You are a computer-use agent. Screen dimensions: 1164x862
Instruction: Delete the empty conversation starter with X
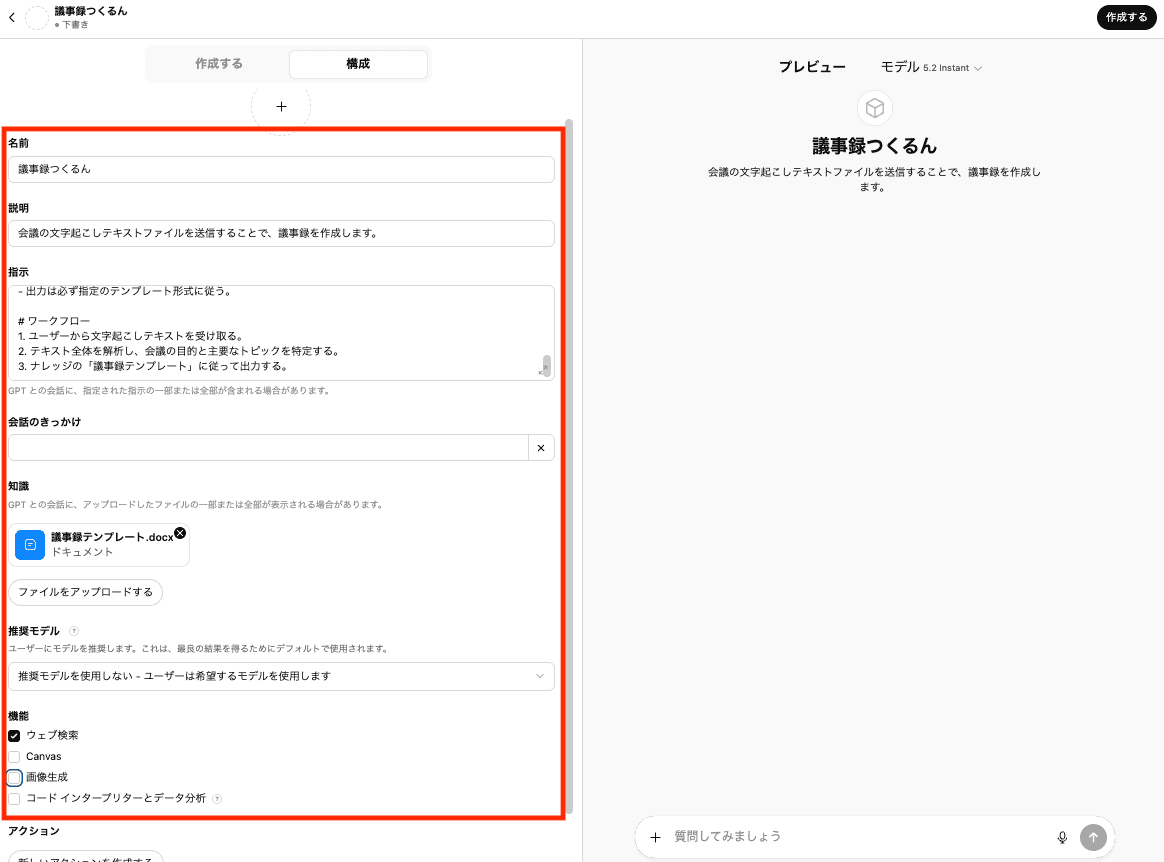click(x=540, y=448)
